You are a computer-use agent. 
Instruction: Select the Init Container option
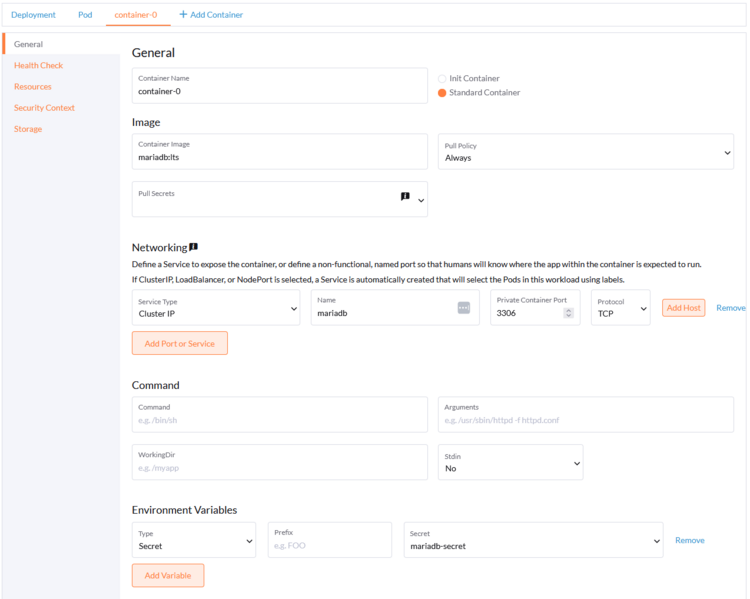pos(443,78)
